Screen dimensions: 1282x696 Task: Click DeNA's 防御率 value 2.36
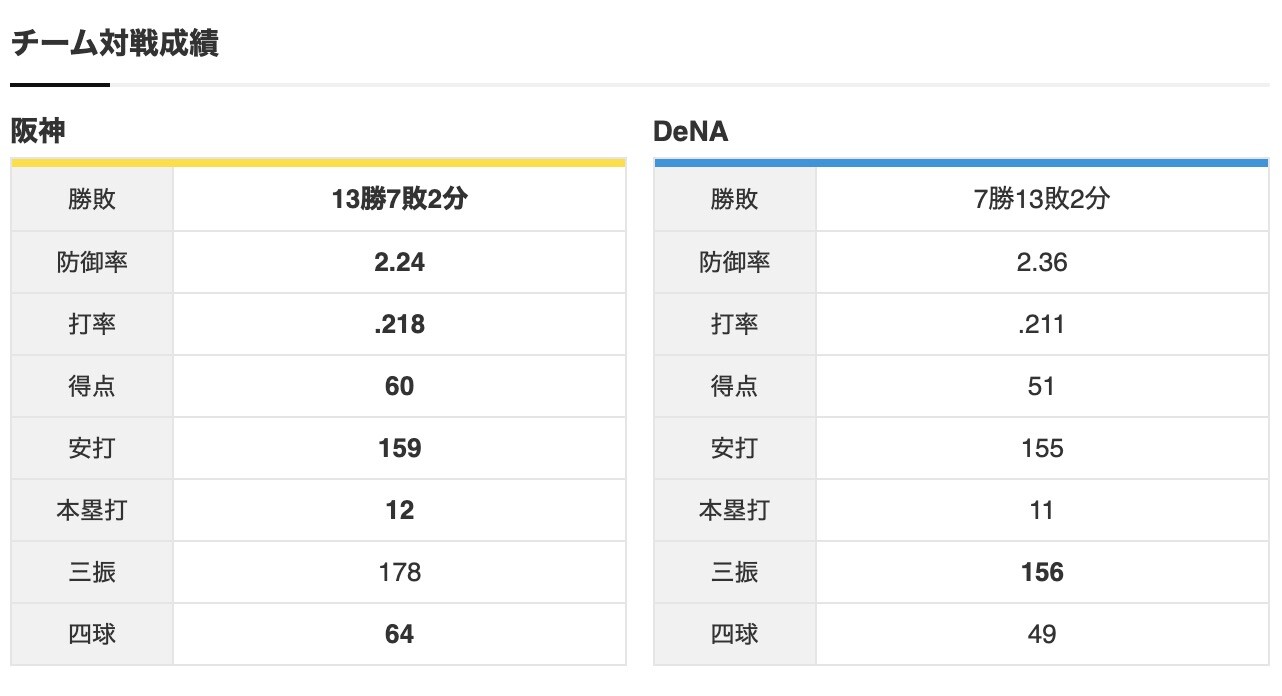tap(1041, 262)
